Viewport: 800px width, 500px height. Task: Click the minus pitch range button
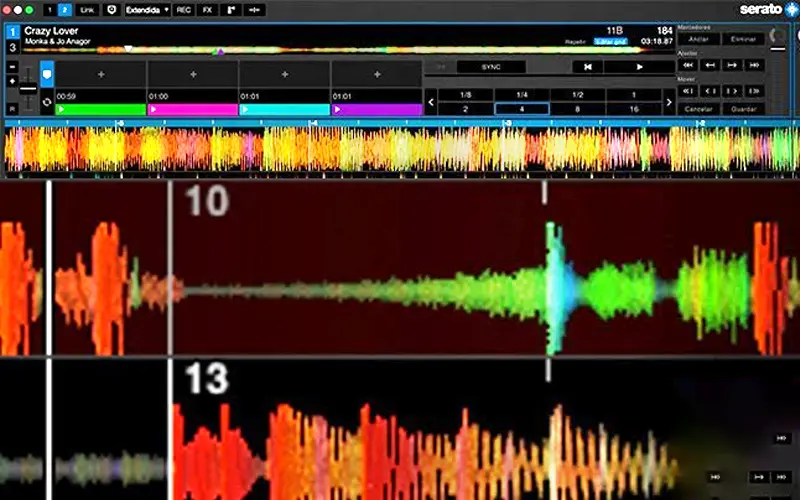tap(13, 67)
